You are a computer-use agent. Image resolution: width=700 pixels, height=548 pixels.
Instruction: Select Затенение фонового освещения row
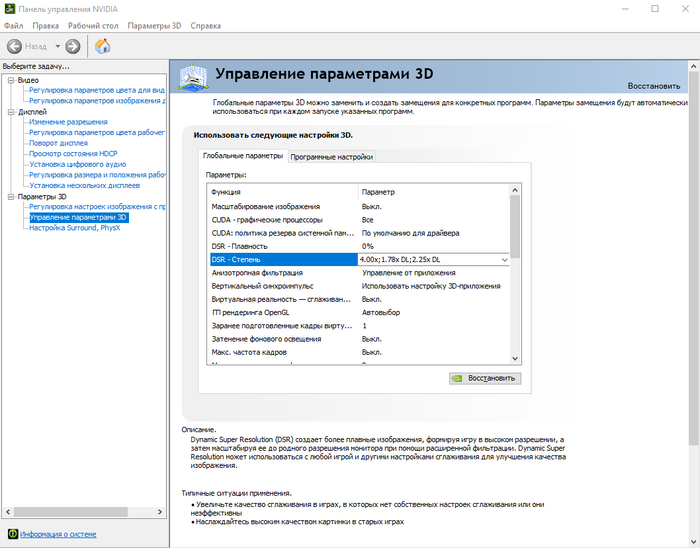359,339
